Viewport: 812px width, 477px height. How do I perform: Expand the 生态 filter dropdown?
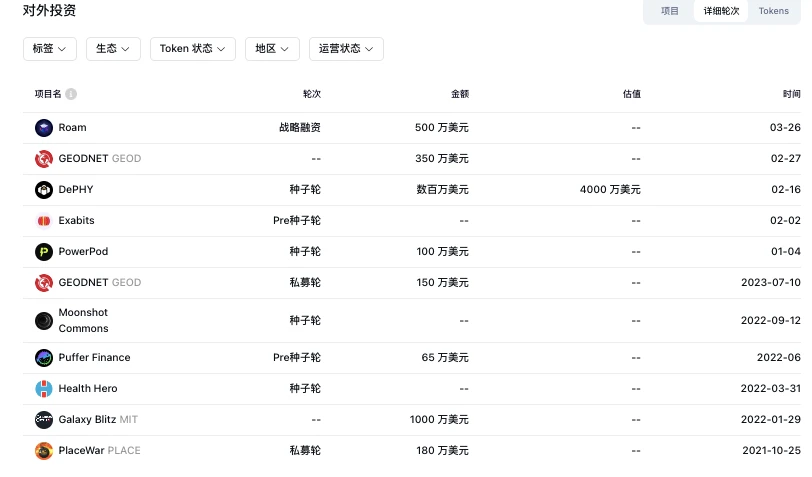pos(113,49)
